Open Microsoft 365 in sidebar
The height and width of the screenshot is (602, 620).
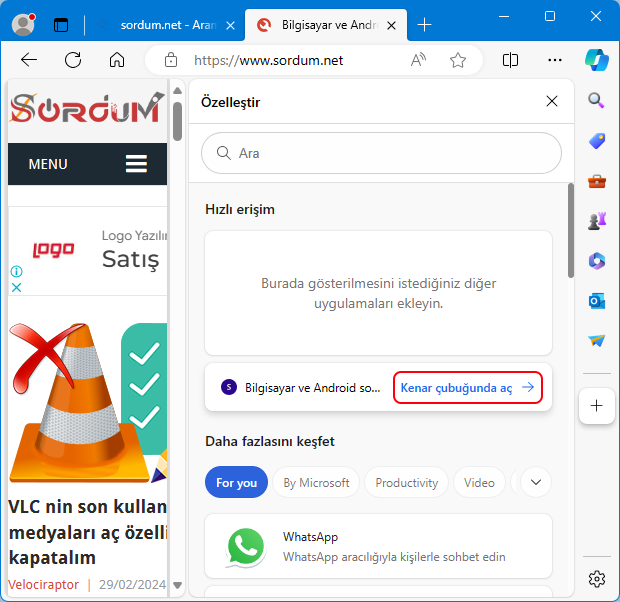pyautogui.click(x=597, y=261)
